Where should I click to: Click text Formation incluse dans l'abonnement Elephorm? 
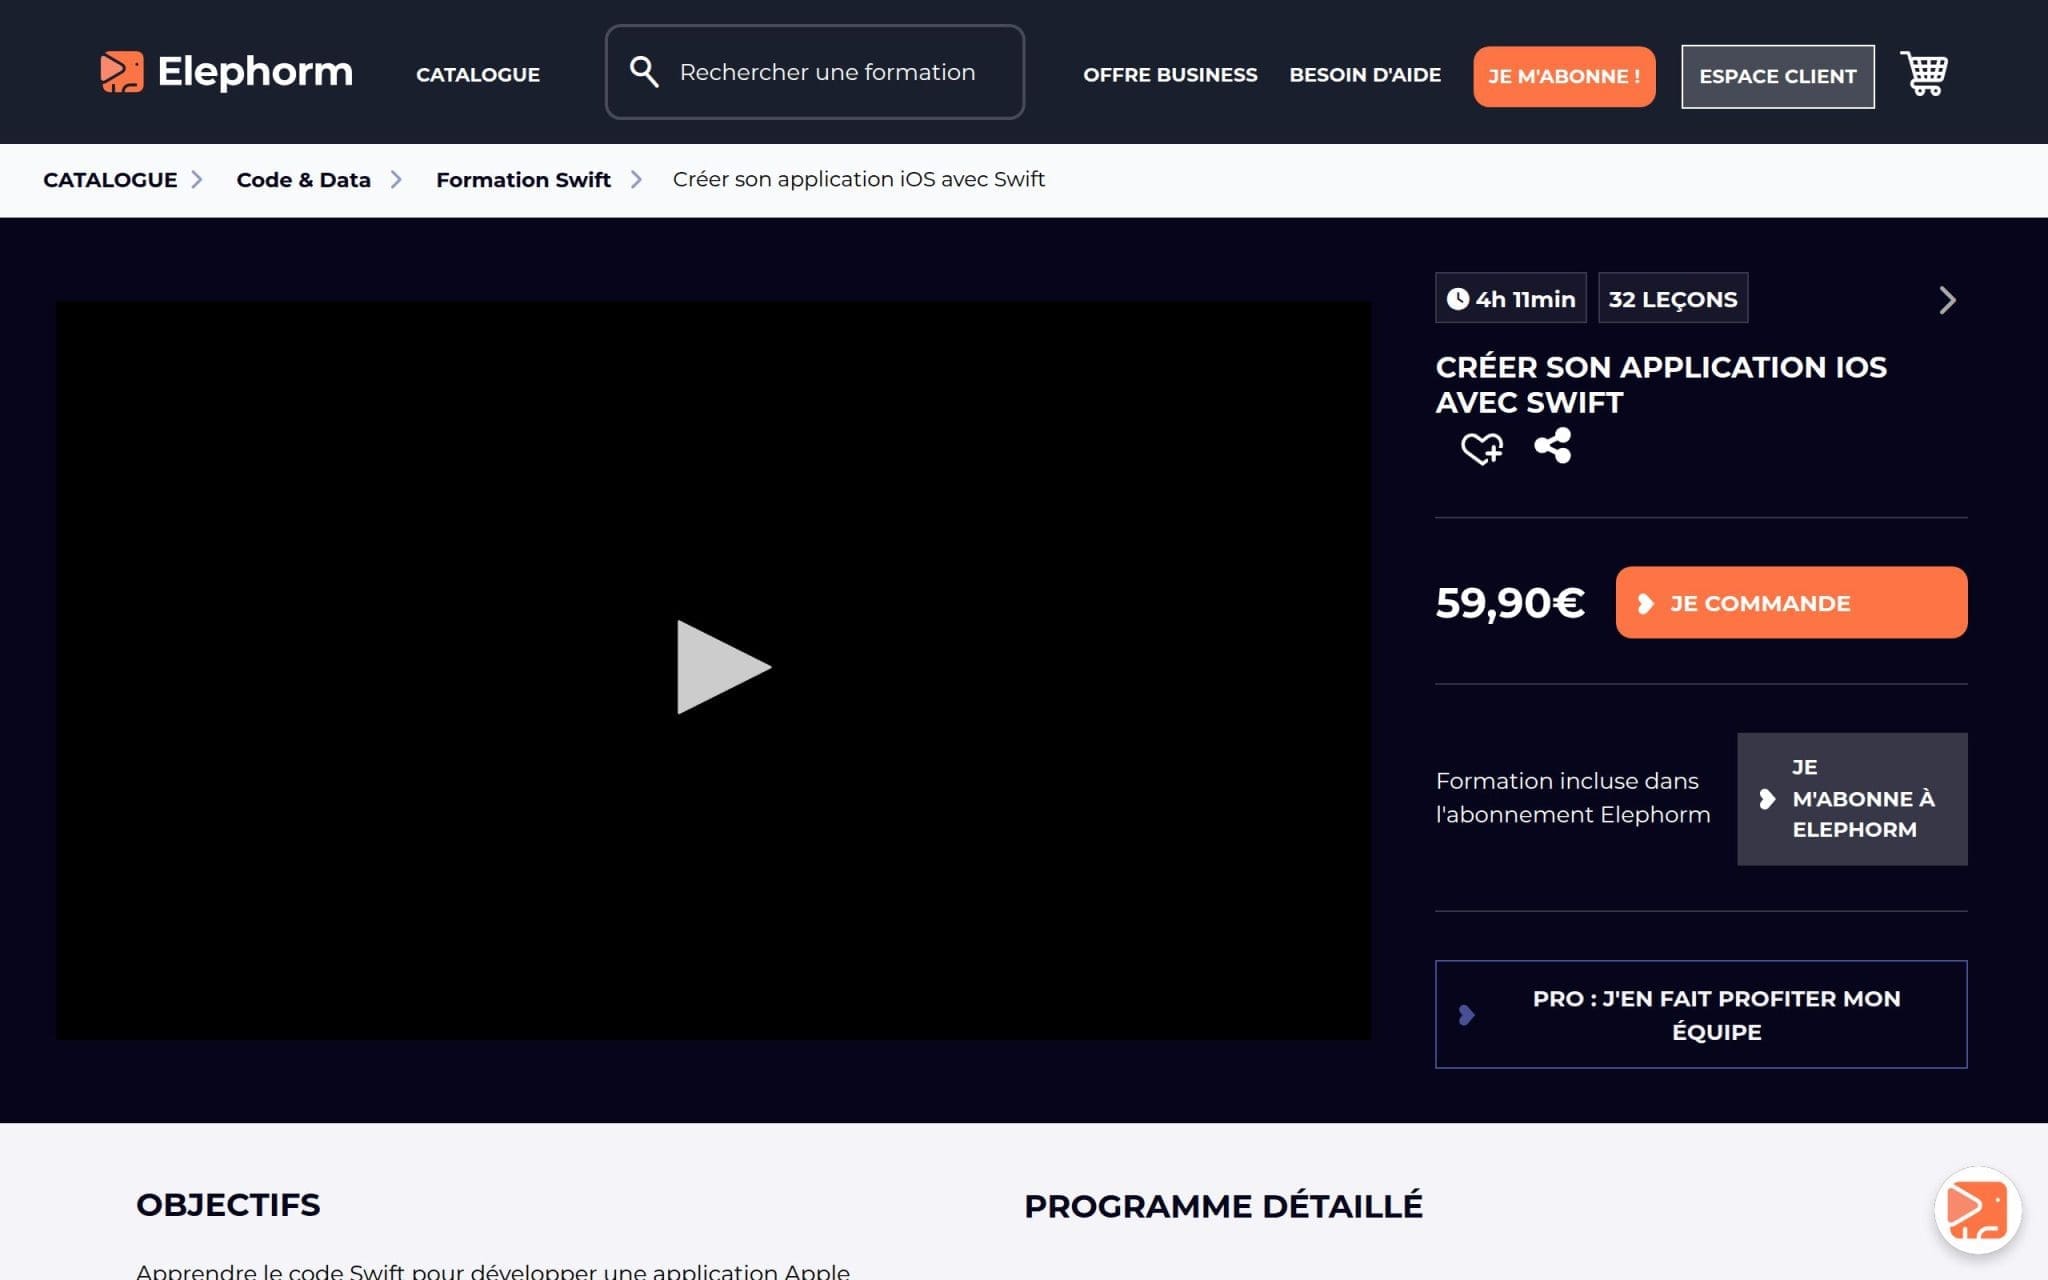pos(1573,798)
